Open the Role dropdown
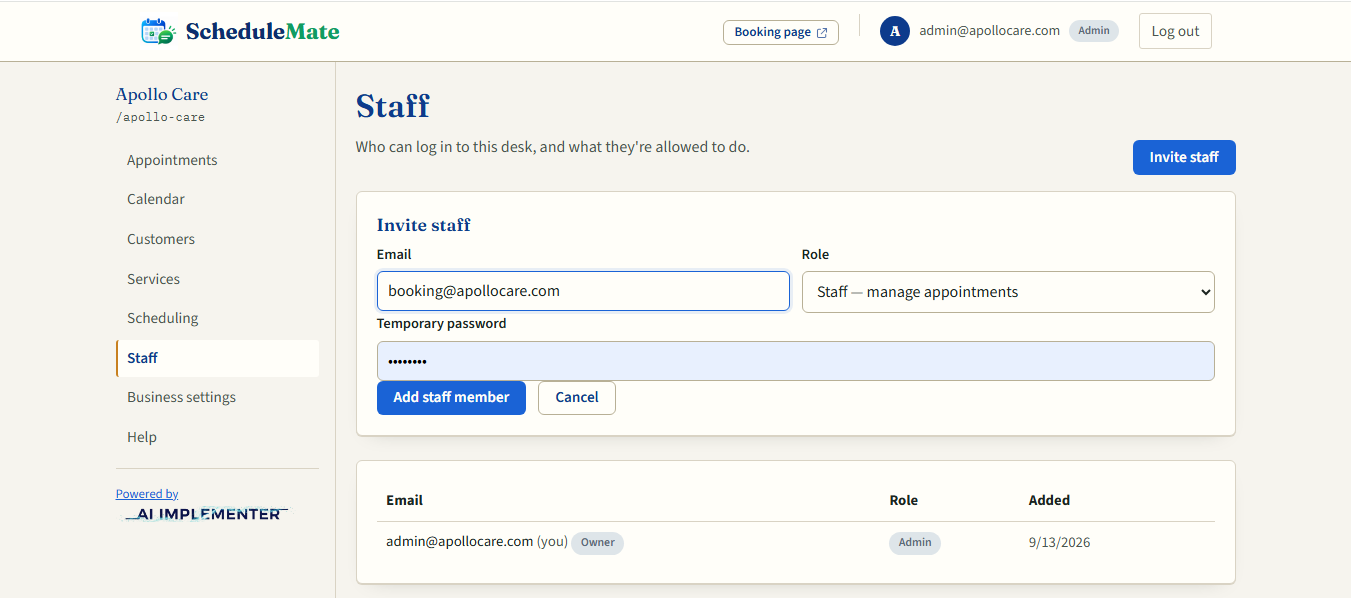 click(x=1008, y=292)
